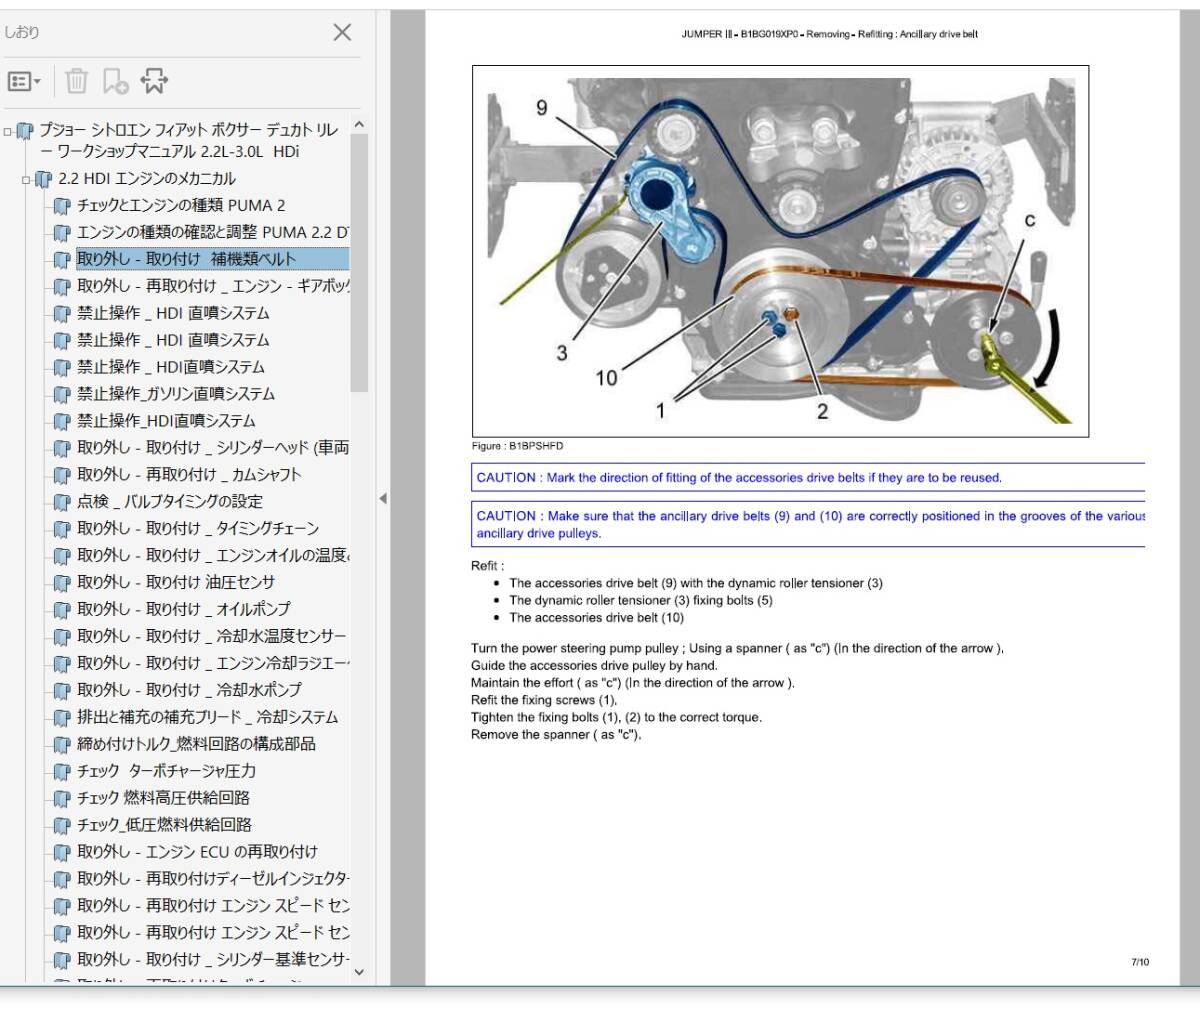The height and width of the screenshot is (1009, 1200).
Task: Click bookmark icon beside the lower 取り外し - 再取り付け エンジン スピード セン entry
Action: pyautogui.click(x=61, y=934)
